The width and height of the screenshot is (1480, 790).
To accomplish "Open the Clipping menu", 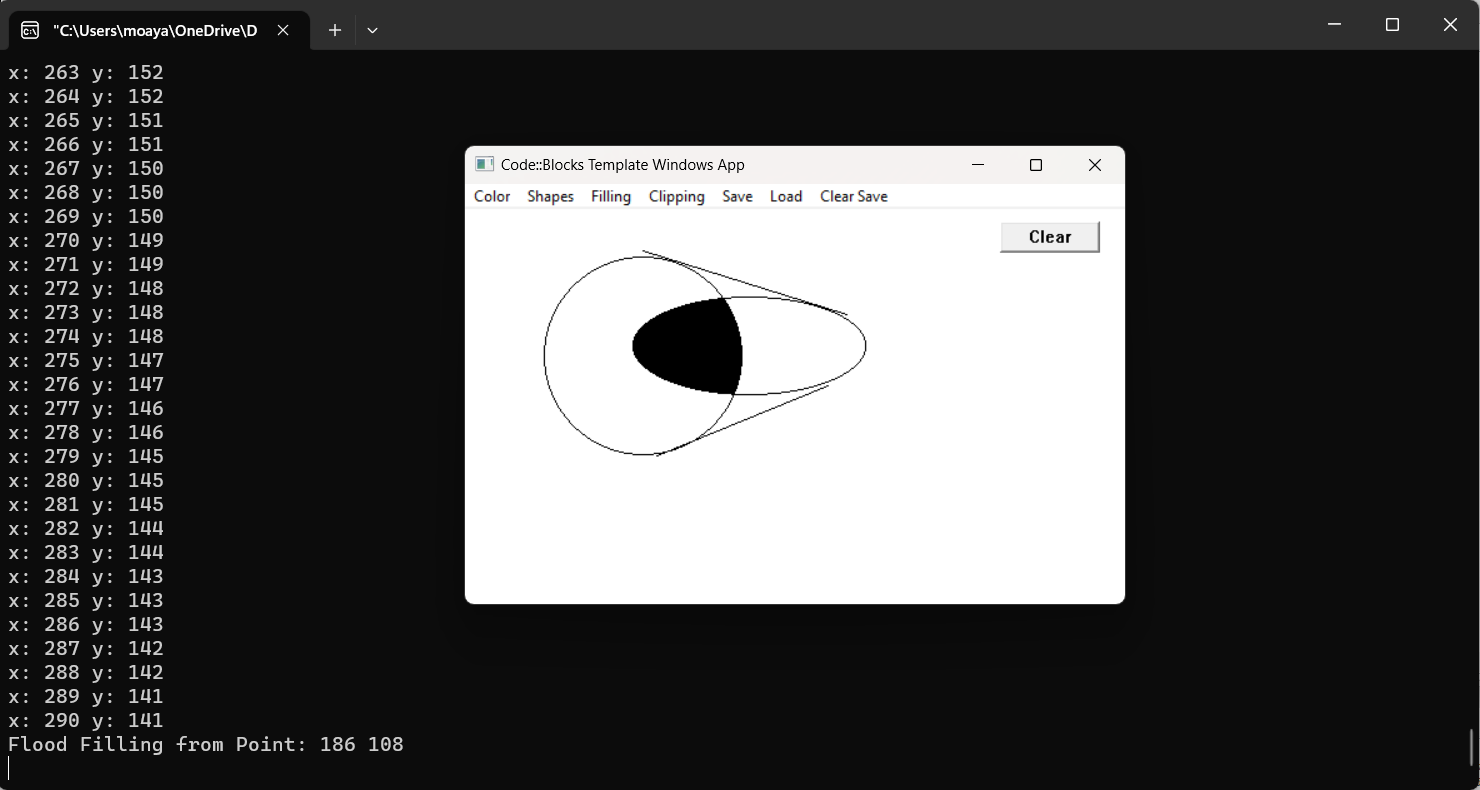I will point(676,196).
